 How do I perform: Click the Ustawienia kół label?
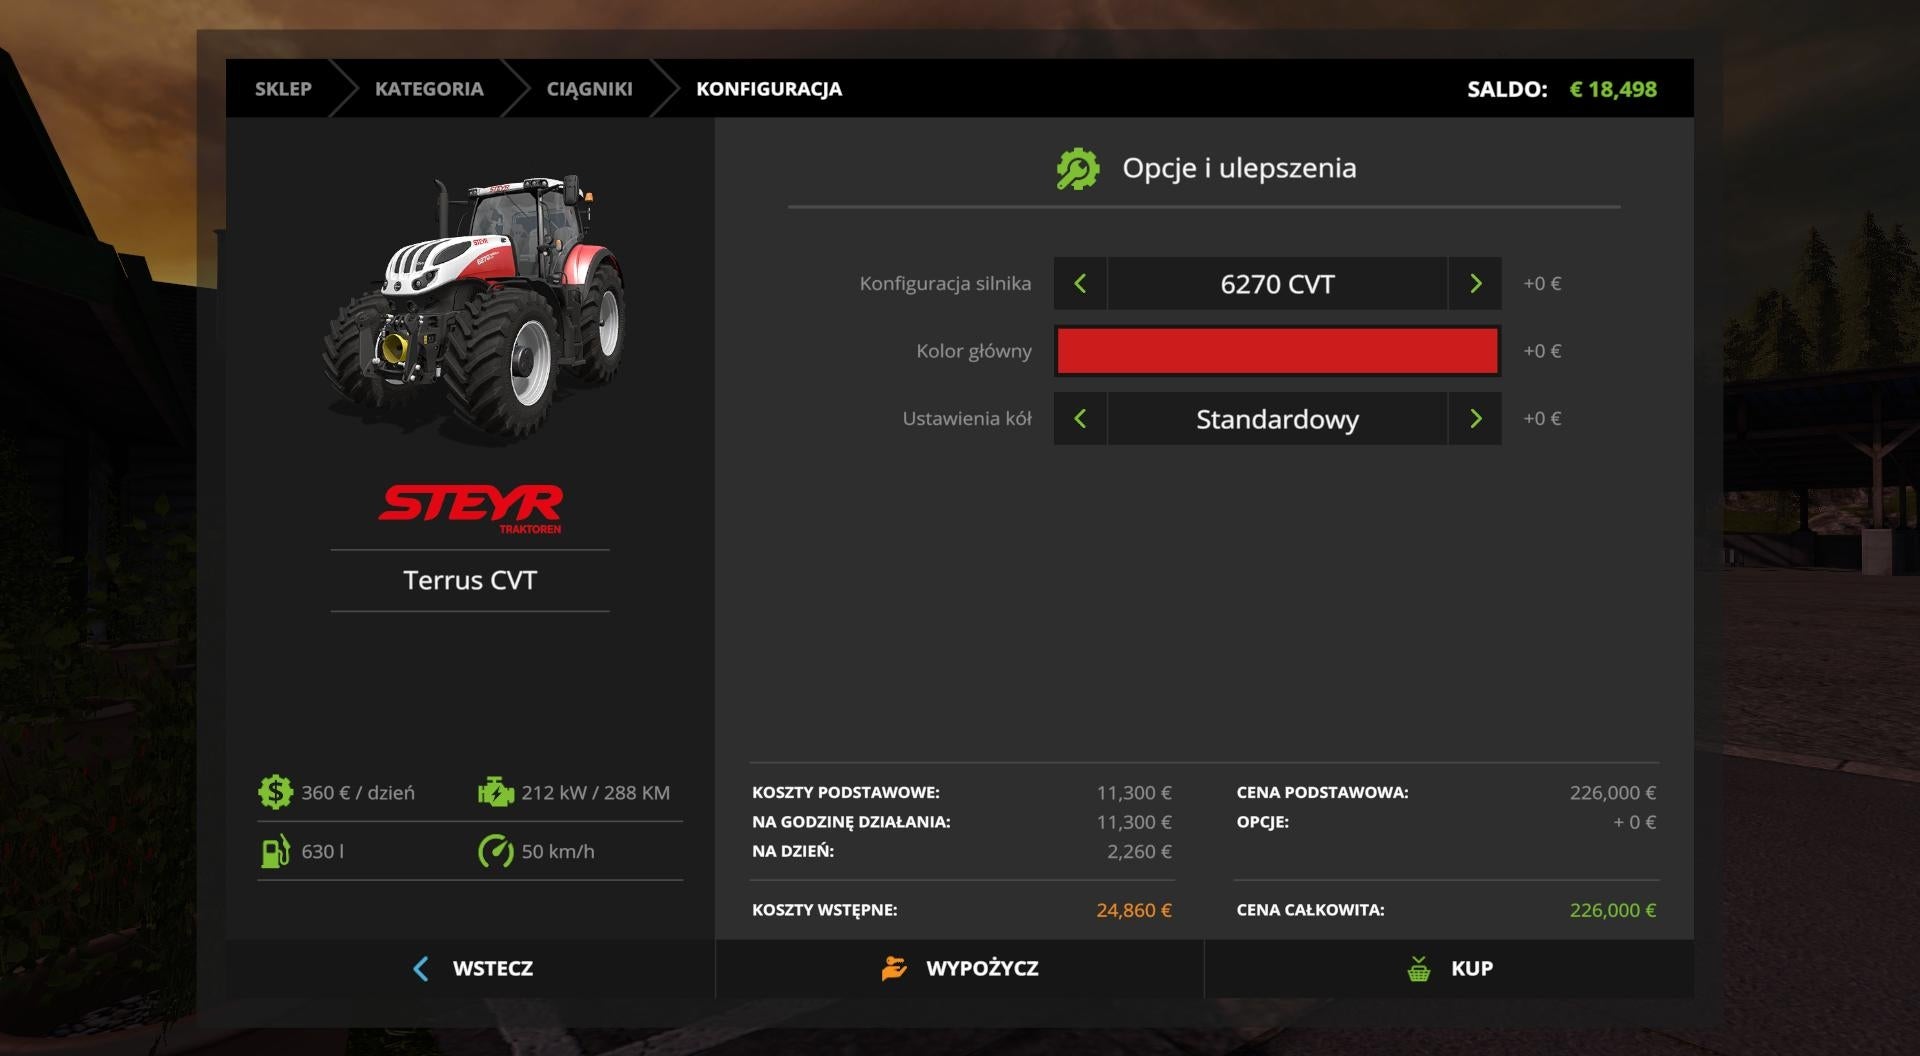pyautogui.click(x=967, y=418)
